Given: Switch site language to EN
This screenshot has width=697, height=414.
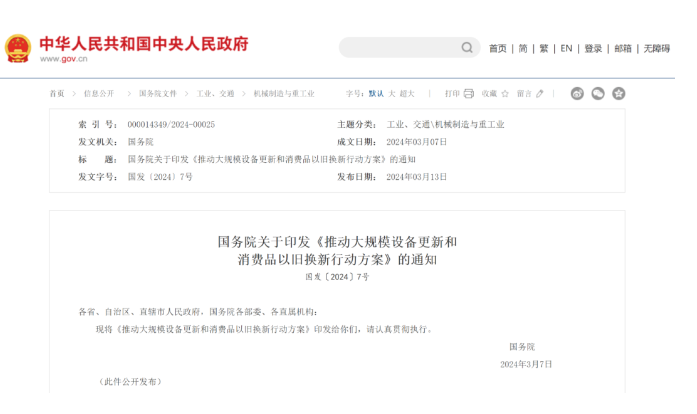Looking at the screenshot, I should click(x=566, y=48).
